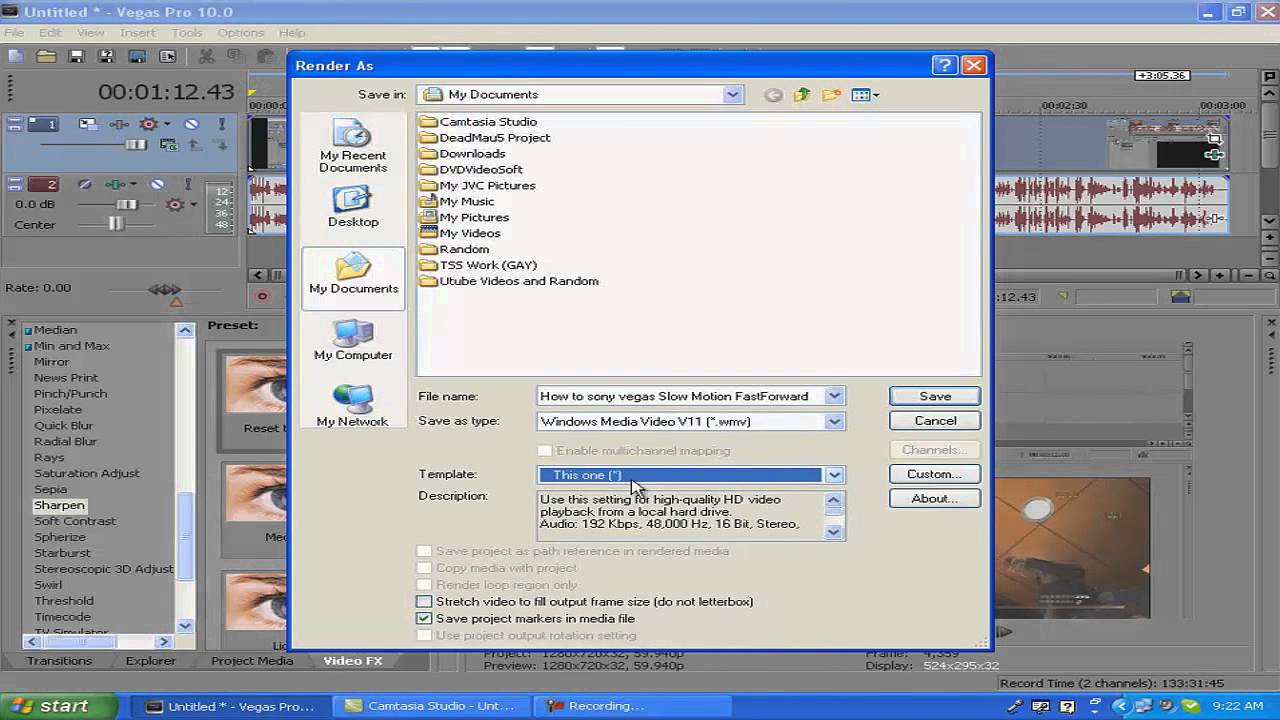
Task: Switch to the Explorer tab
Action: 150,661
